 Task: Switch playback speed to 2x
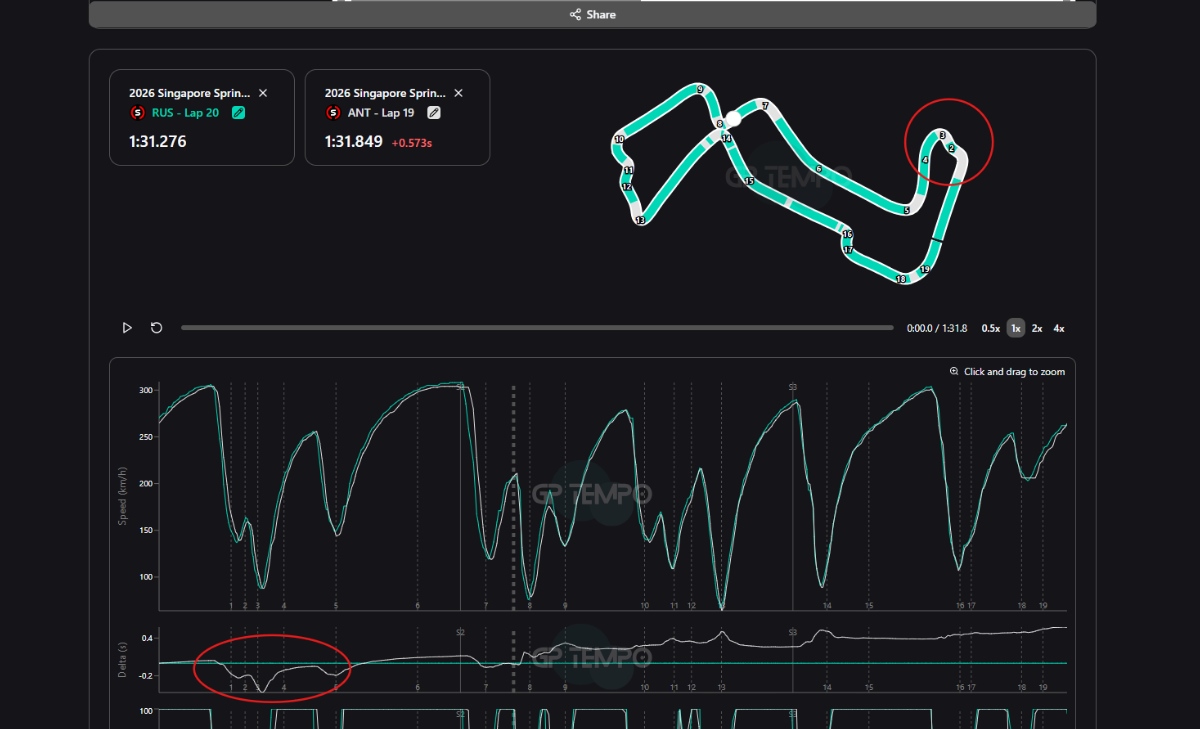click(x=1037, y=328)
